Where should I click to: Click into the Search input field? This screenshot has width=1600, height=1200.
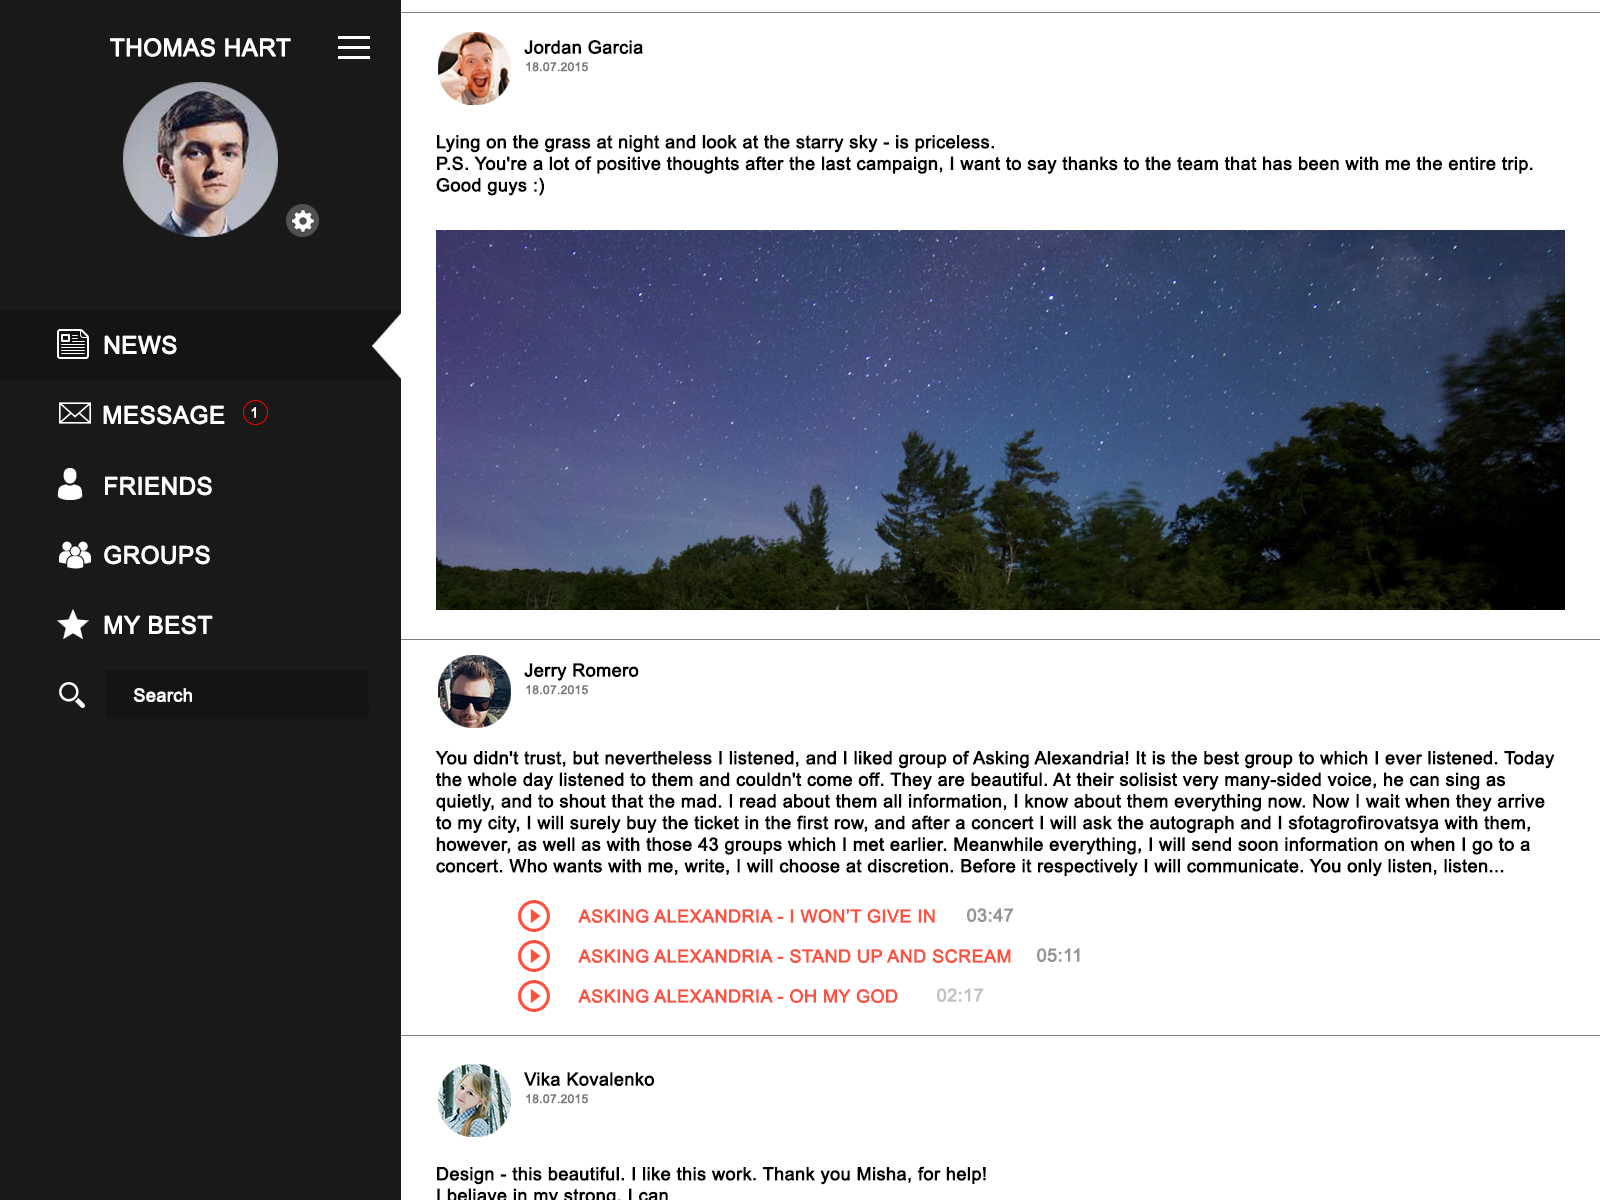coord(237,695)
